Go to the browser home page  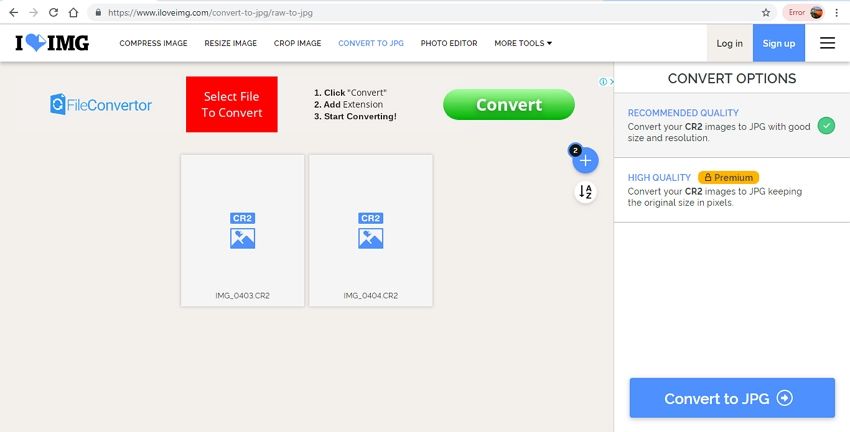(74, 13)
